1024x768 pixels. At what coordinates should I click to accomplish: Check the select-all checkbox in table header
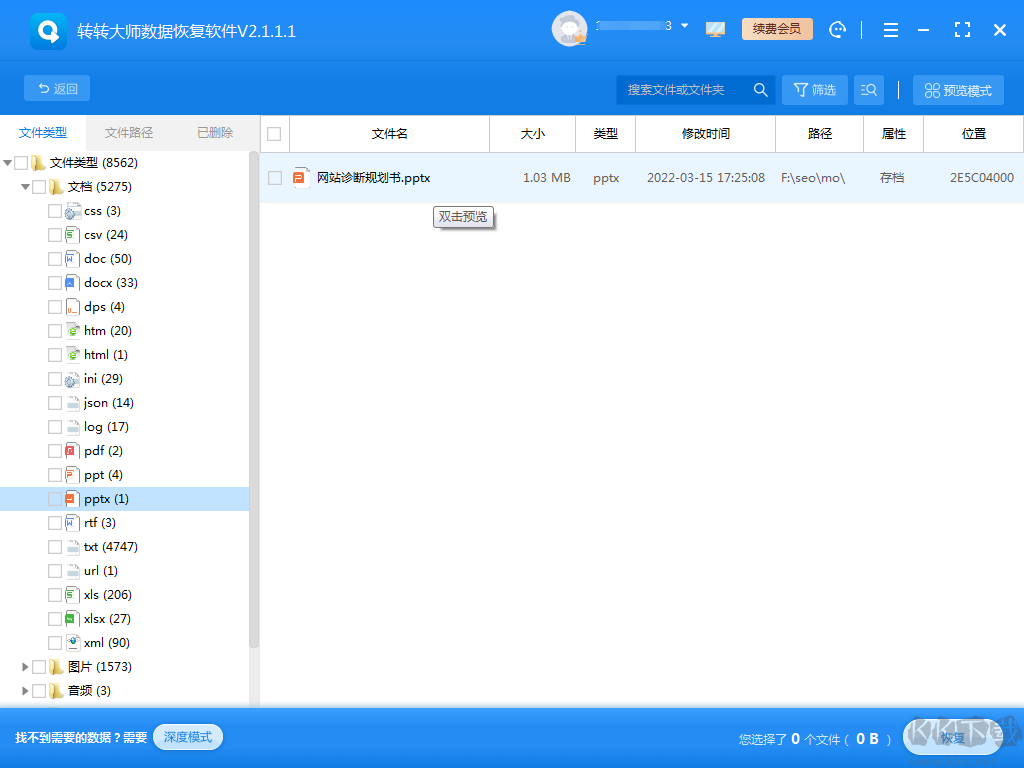pos(273,133)
